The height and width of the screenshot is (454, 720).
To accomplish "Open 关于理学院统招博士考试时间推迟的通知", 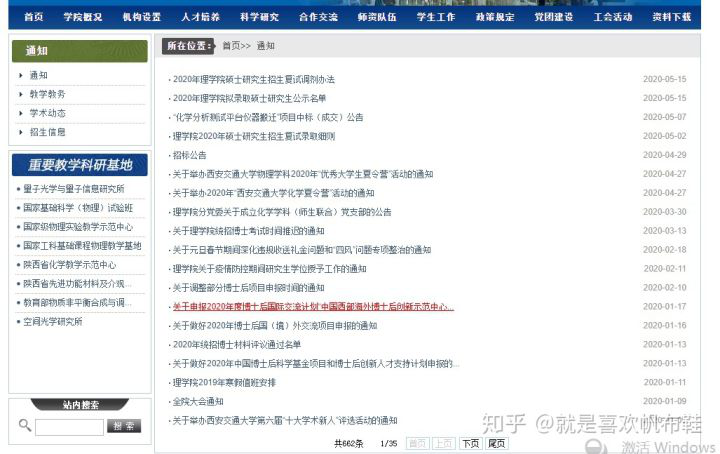I will (x=248, y=231).
